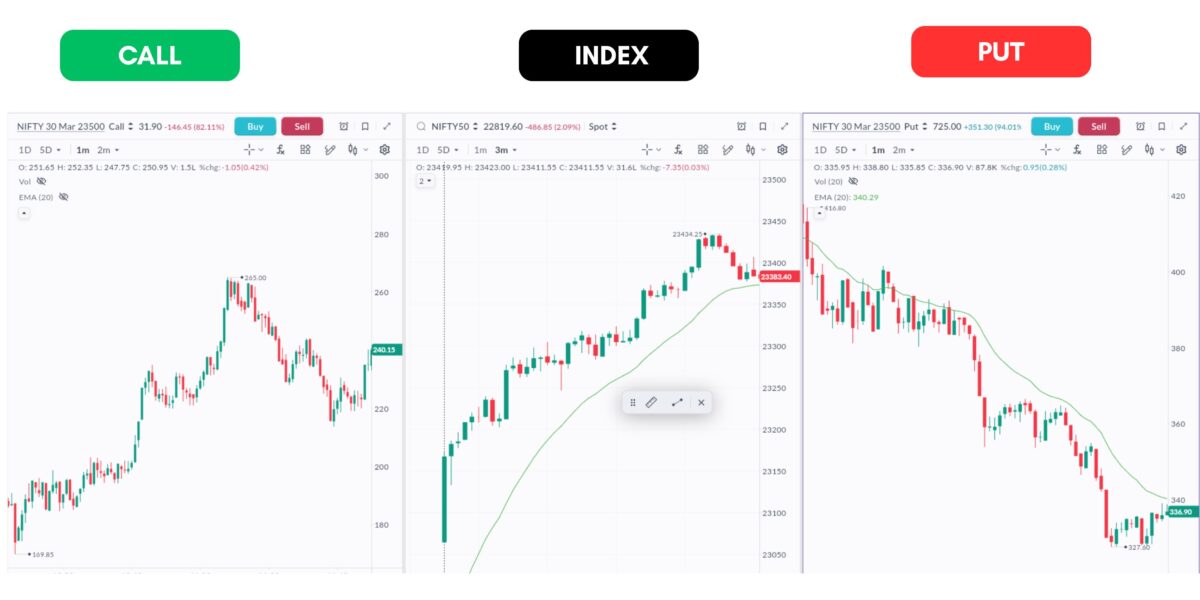Open the Spot selector in Index chart
Viewport: 1200px width, 600px height.
point(603,127)
